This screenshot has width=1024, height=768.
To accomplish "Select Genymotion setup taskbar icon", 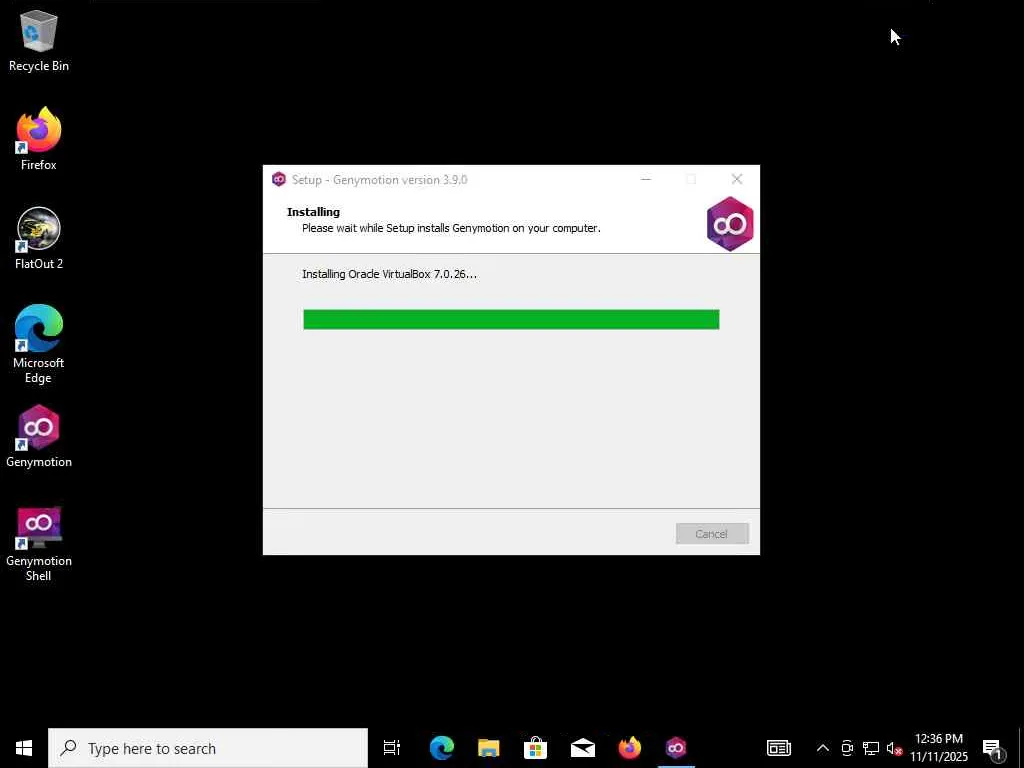I will pyautogui.click(x=676, y=748).
